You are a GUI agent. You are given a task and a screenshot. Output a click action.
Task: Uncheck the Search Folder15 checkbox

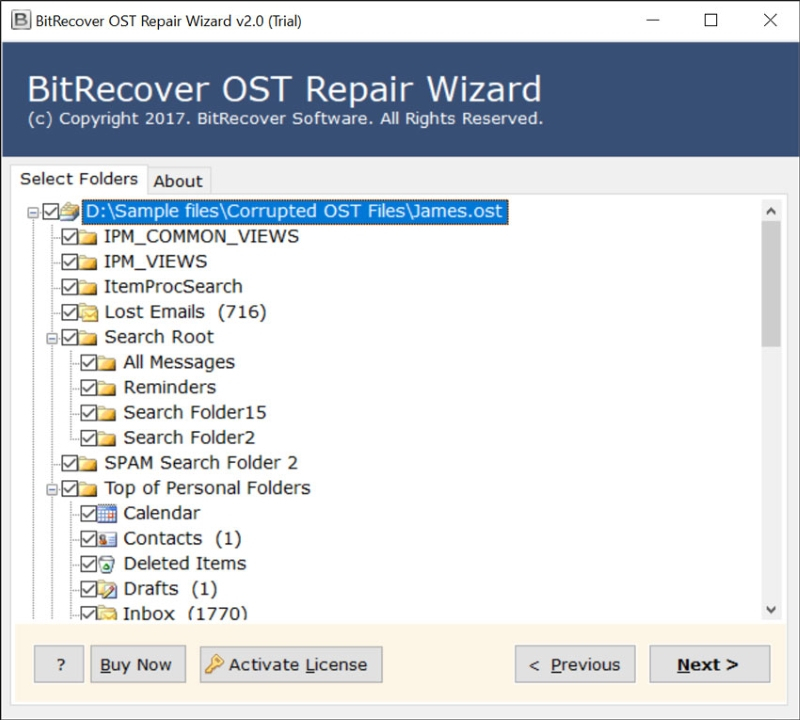(89, 412)
